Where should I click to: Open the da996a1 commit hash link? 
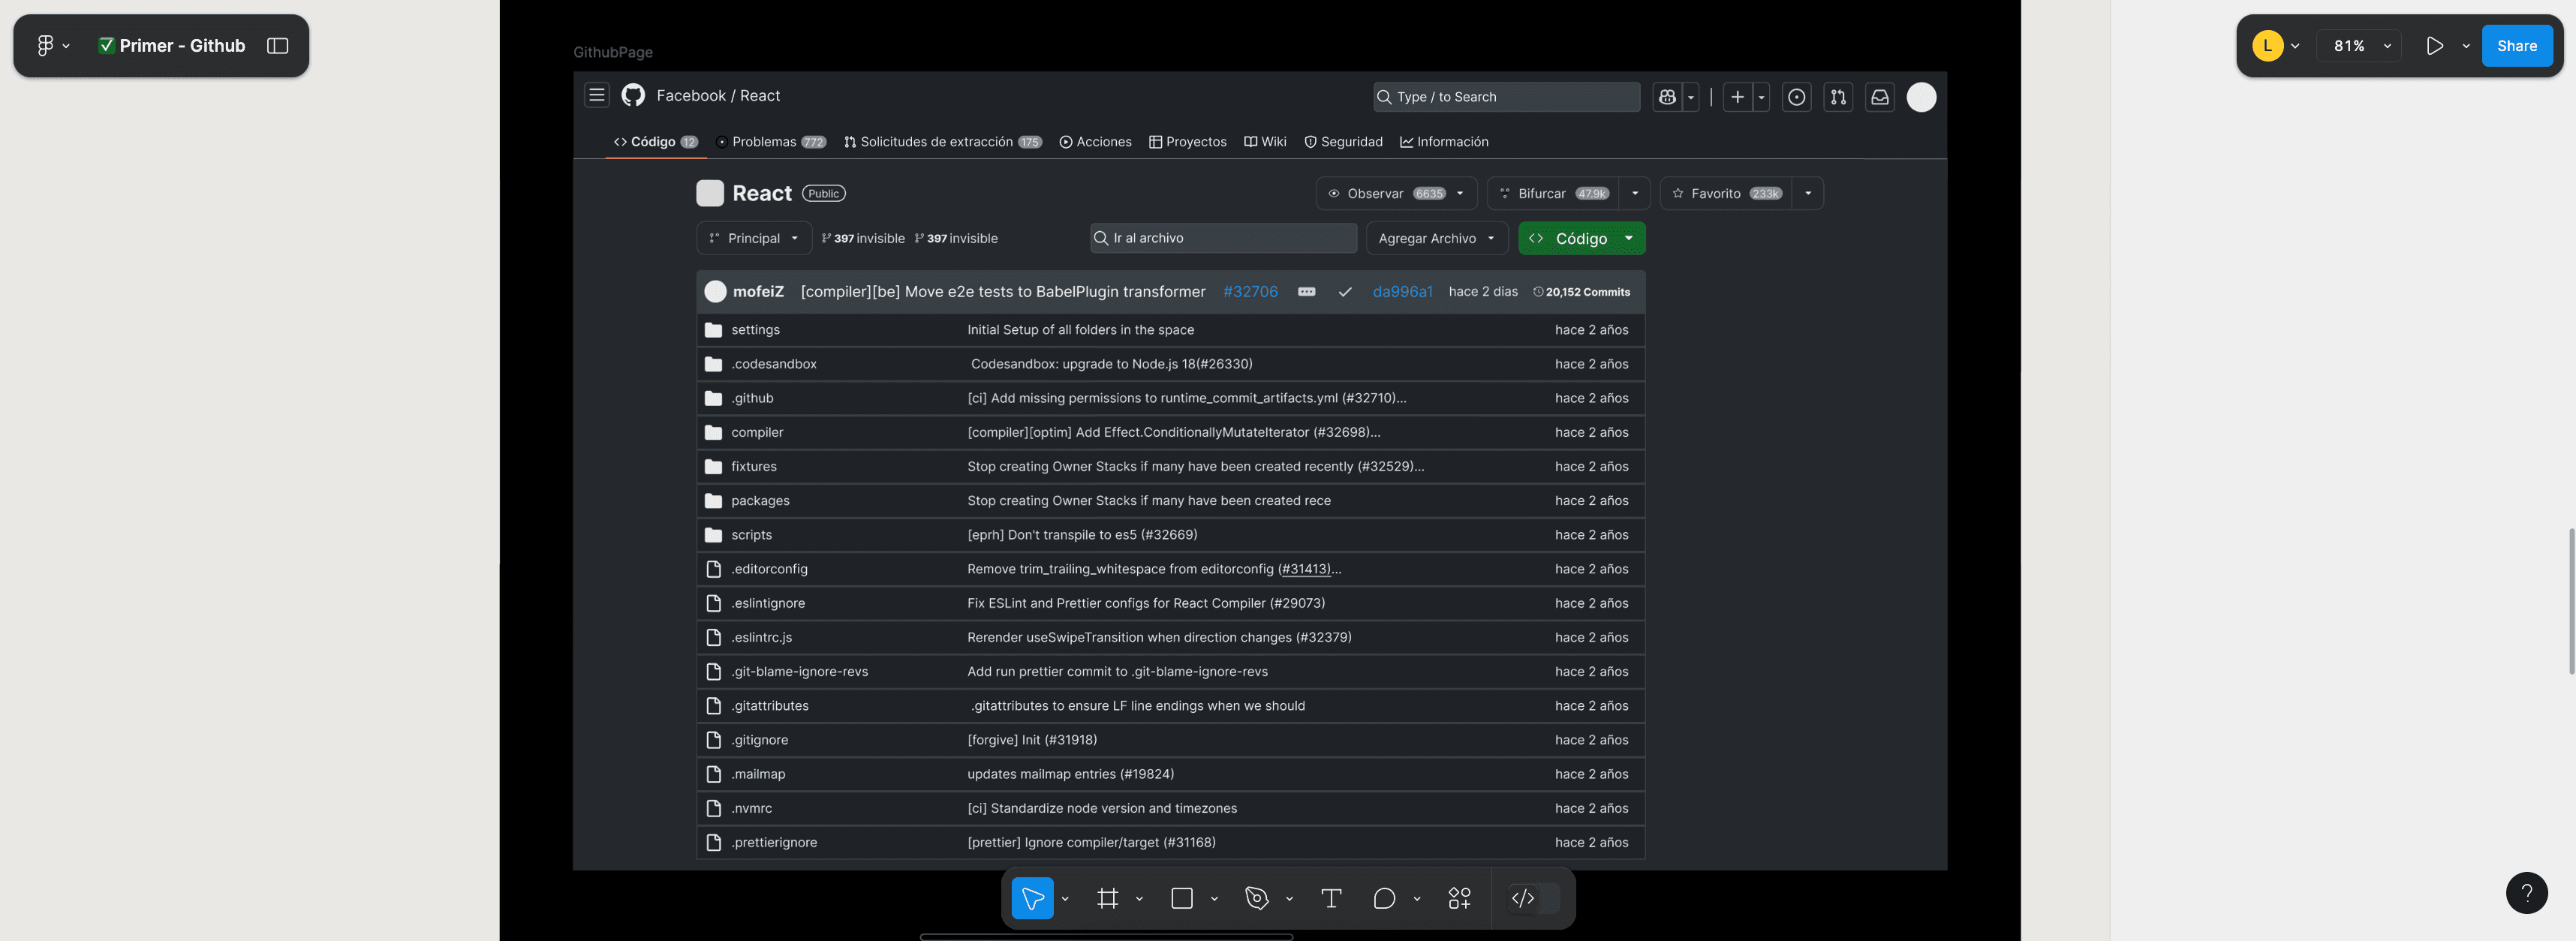pyautogui.click(x=1402, y=292)
